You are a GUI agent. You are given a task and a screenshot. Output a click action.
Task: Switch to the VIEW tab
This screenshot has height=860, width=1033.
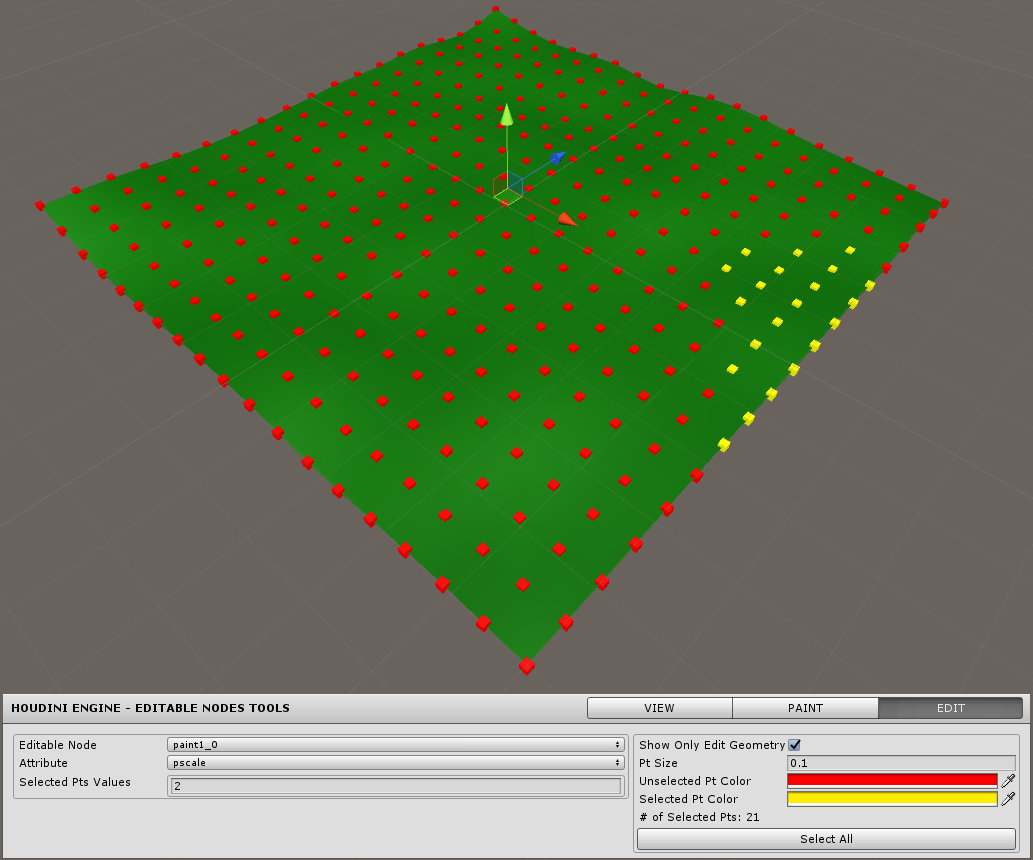(x=659, y=708)
